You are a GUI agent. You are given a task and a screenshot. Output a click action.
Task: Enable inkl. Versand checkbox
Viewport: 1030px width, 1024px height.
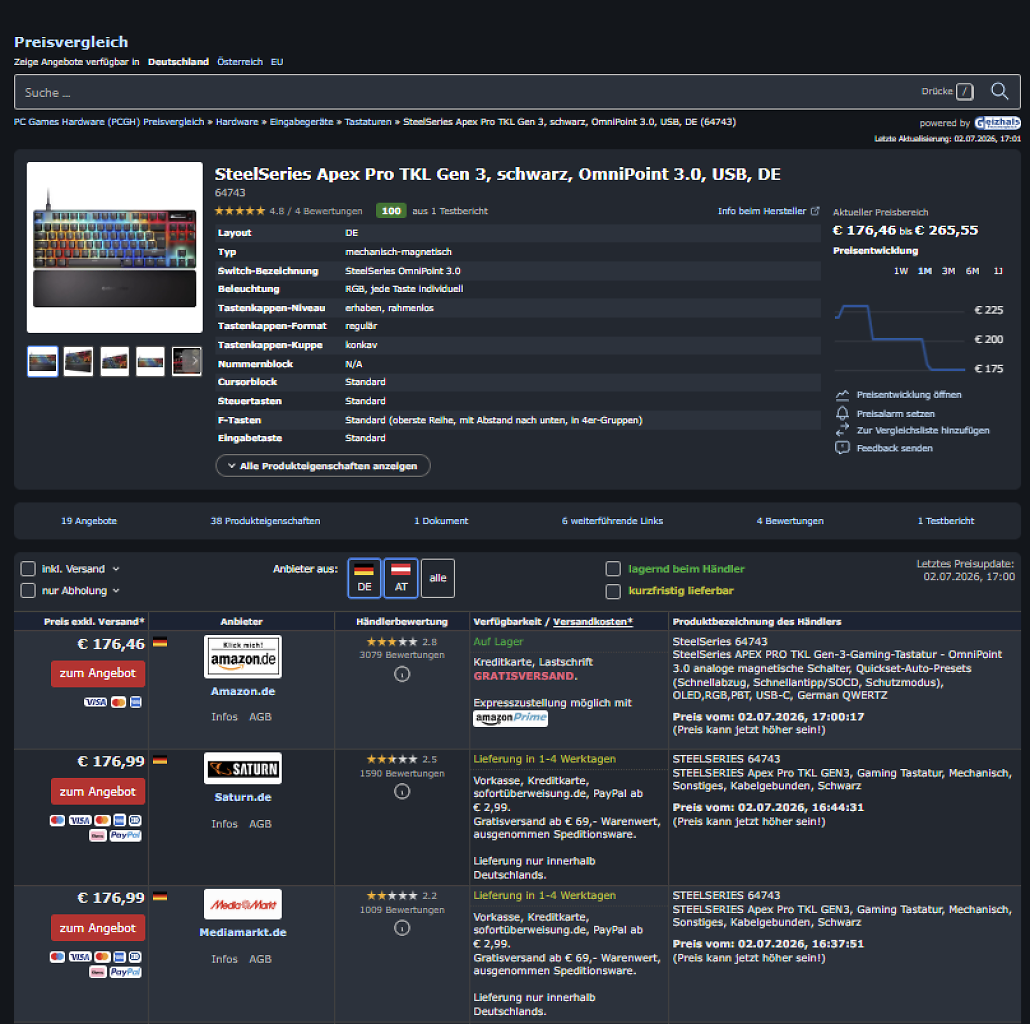28,569
